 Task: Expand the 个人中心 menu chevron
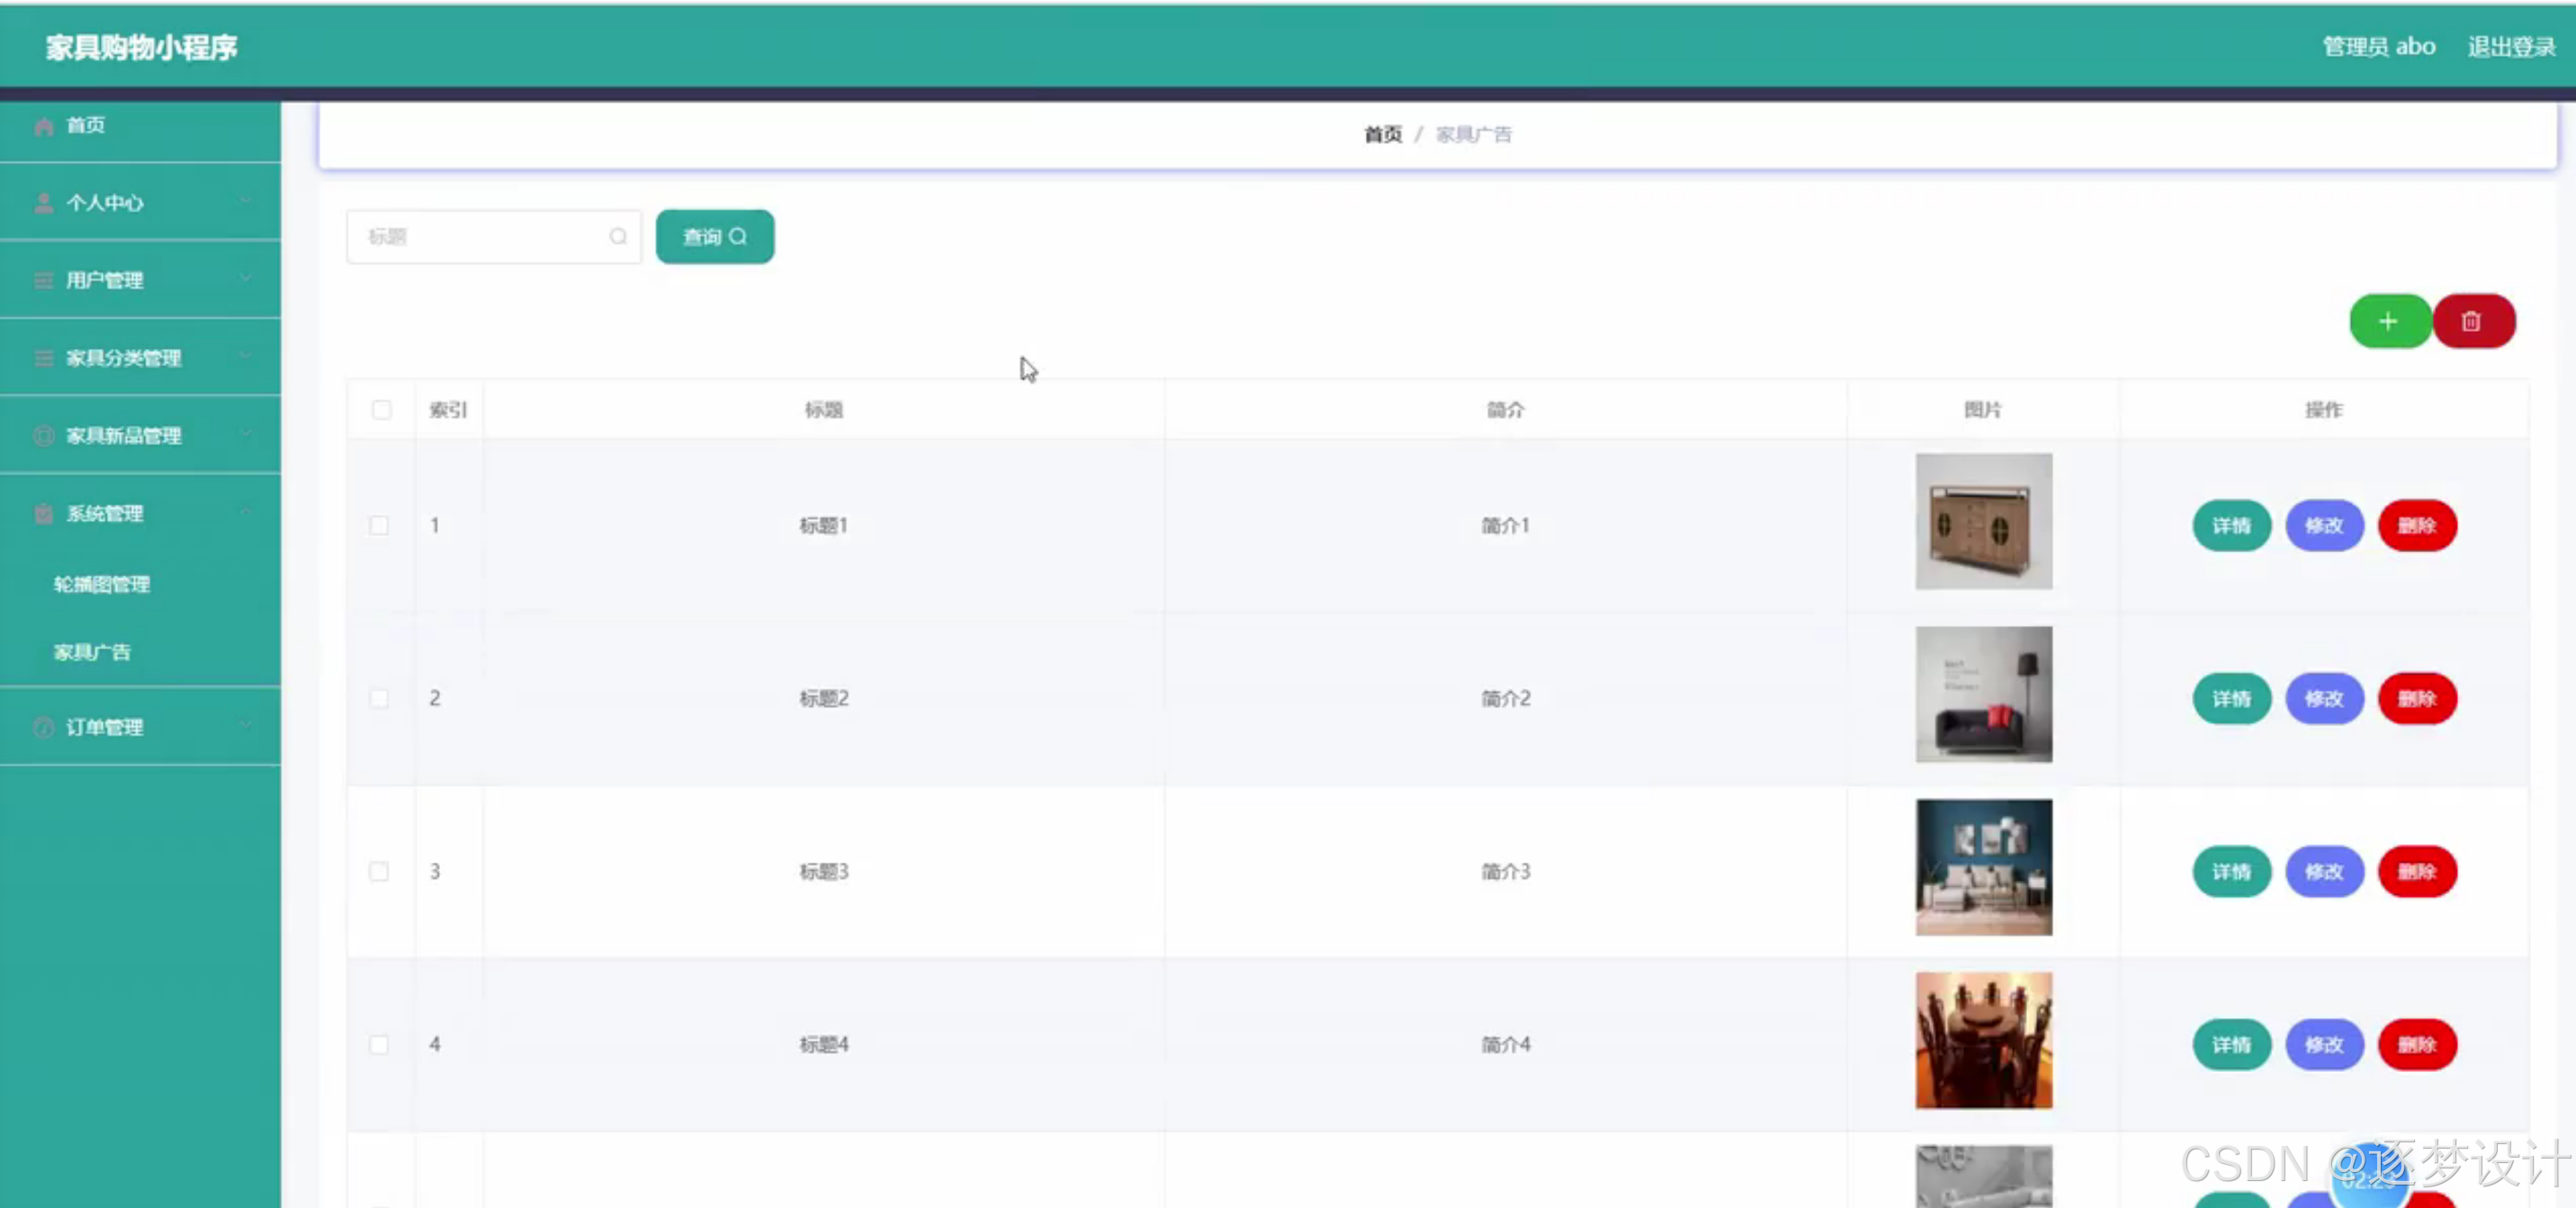[245, 201]
